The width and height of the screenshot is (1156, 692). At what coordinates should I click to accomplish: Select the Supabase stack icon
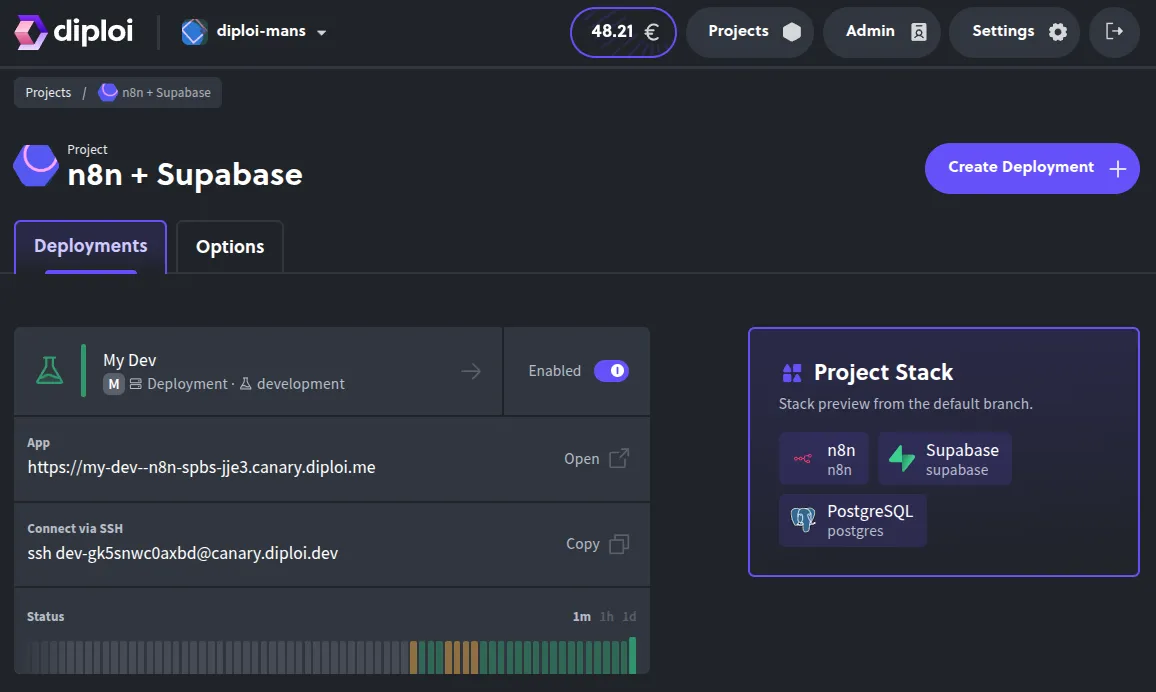coord(901,458)
